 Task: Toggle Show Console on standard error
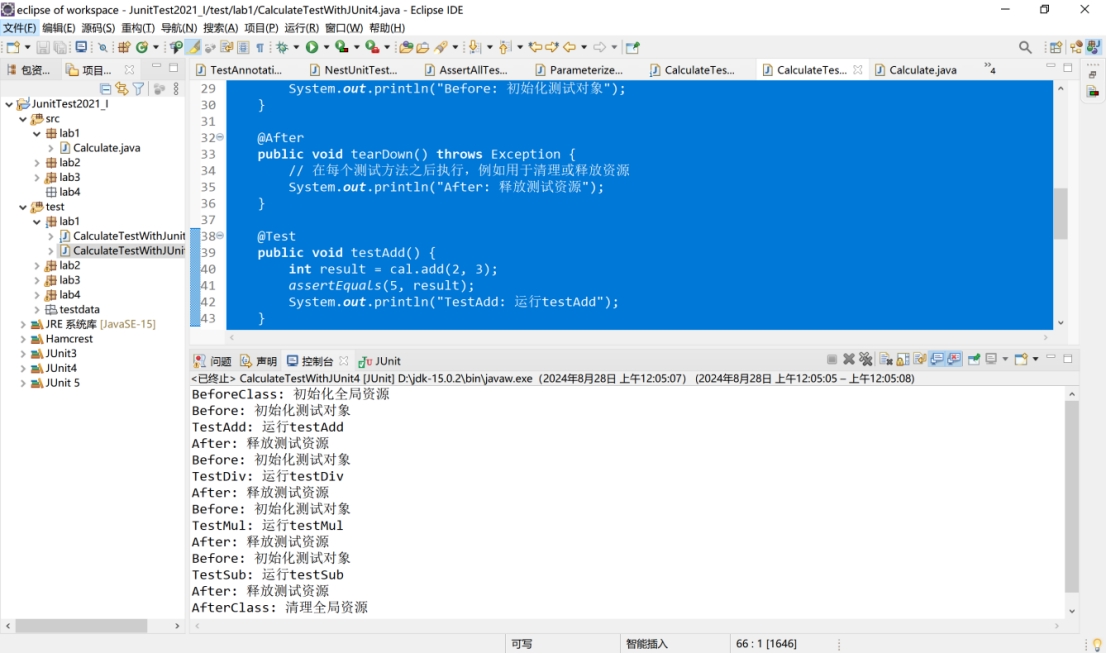954,360
